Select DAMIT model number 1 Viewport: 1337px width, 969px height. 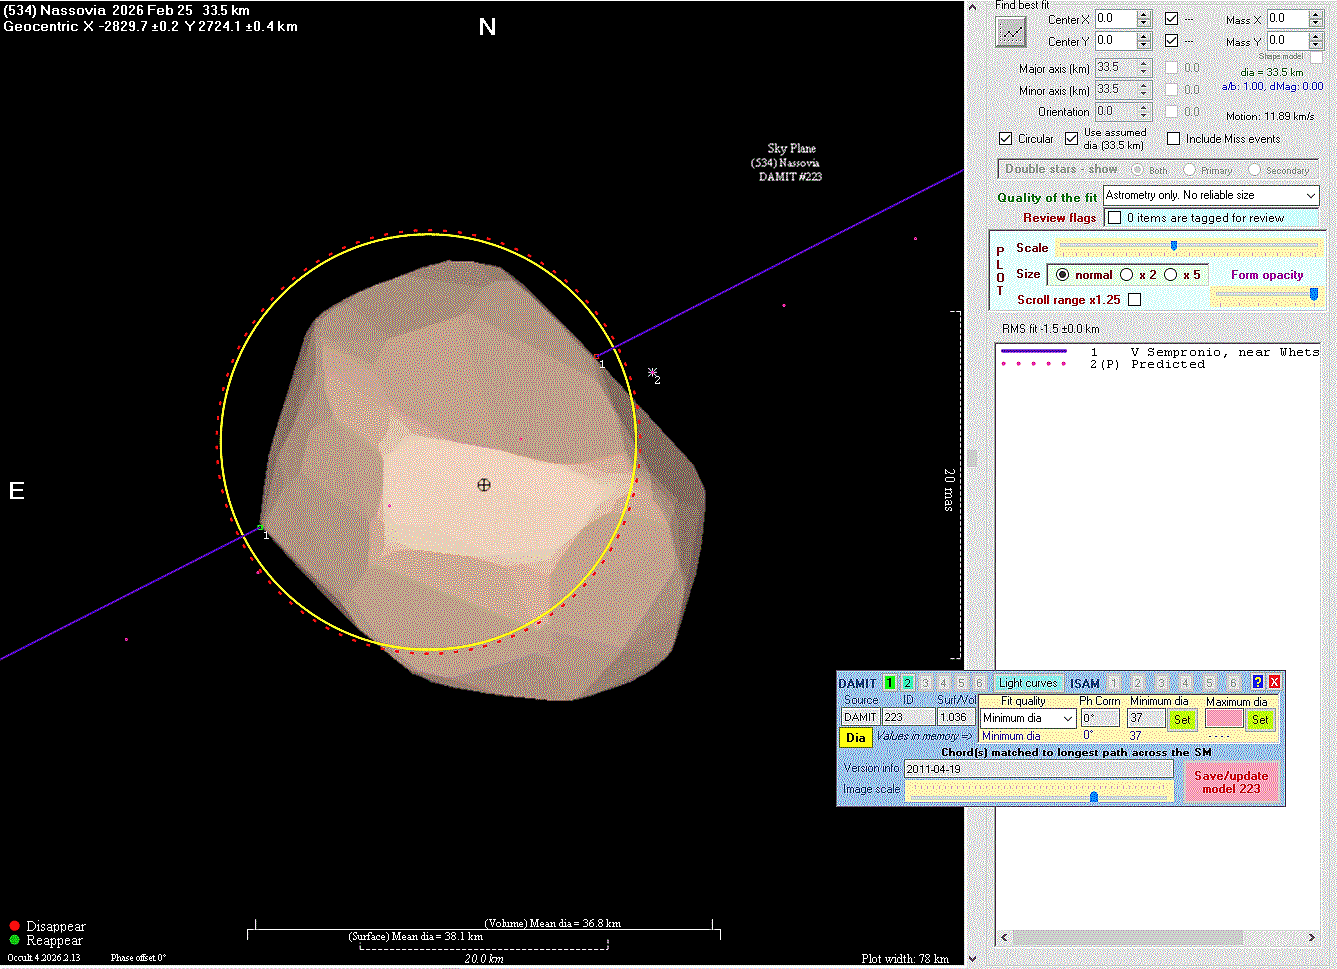890,683
